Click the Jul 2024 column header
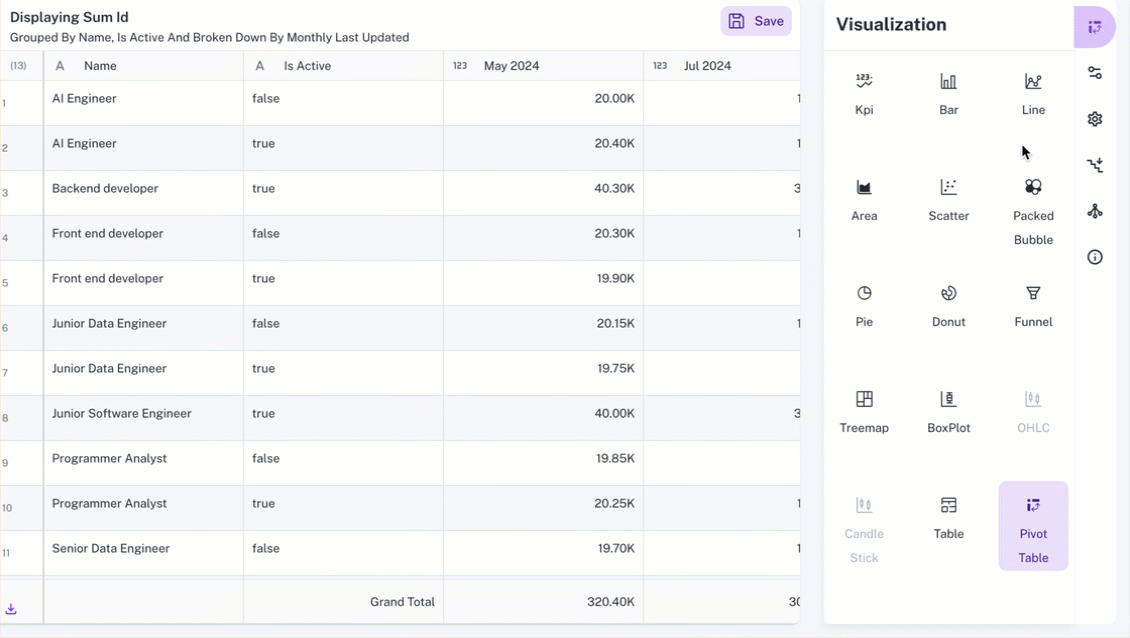Screen dimensions: 1130x638 (722, 66)
